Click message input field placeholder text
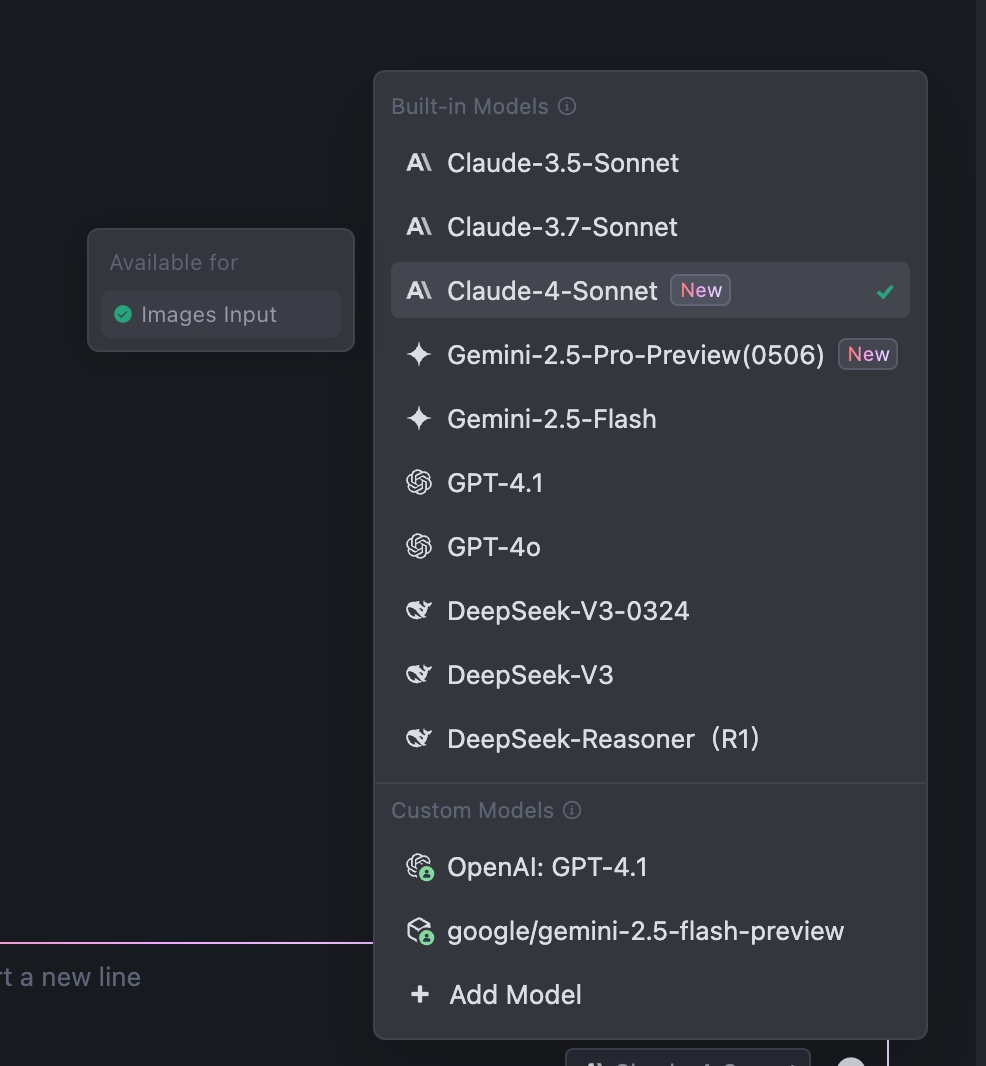This screenshot has width=986, height=1066. coord(71,977)
